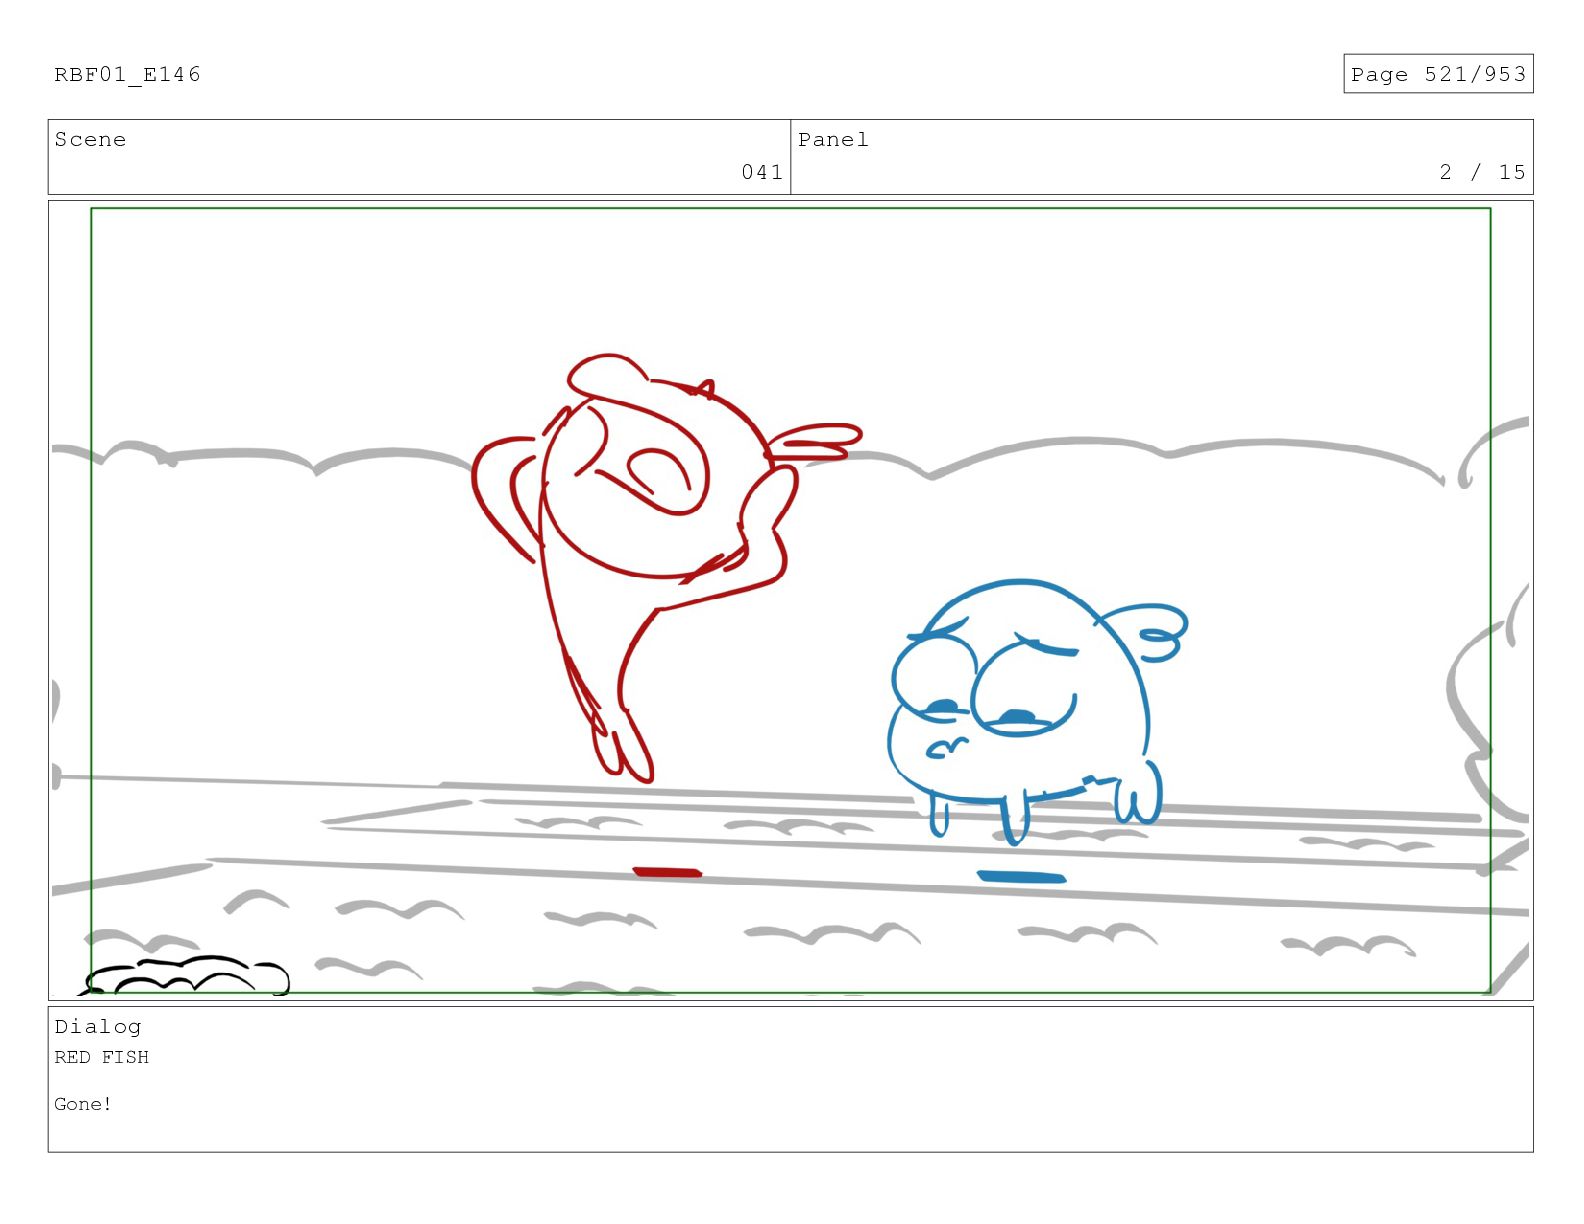This screenshot has width=1584, height=1224.
Task: Click the document code RBF01_E146
Action: coord(127,75)
